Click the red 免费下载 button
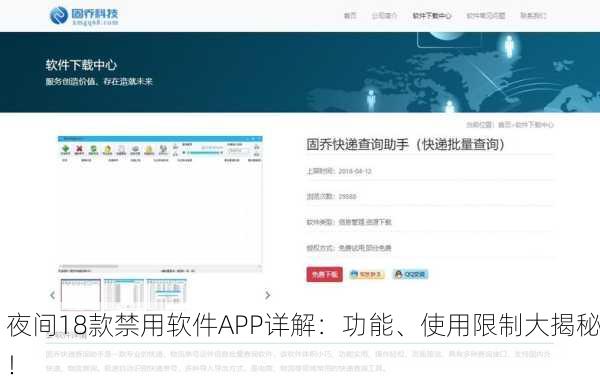 pos(324,274)
